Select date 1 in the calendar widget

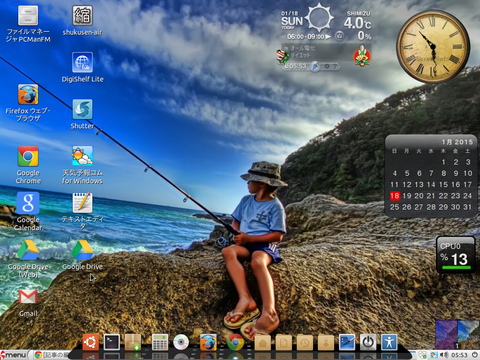444,162
